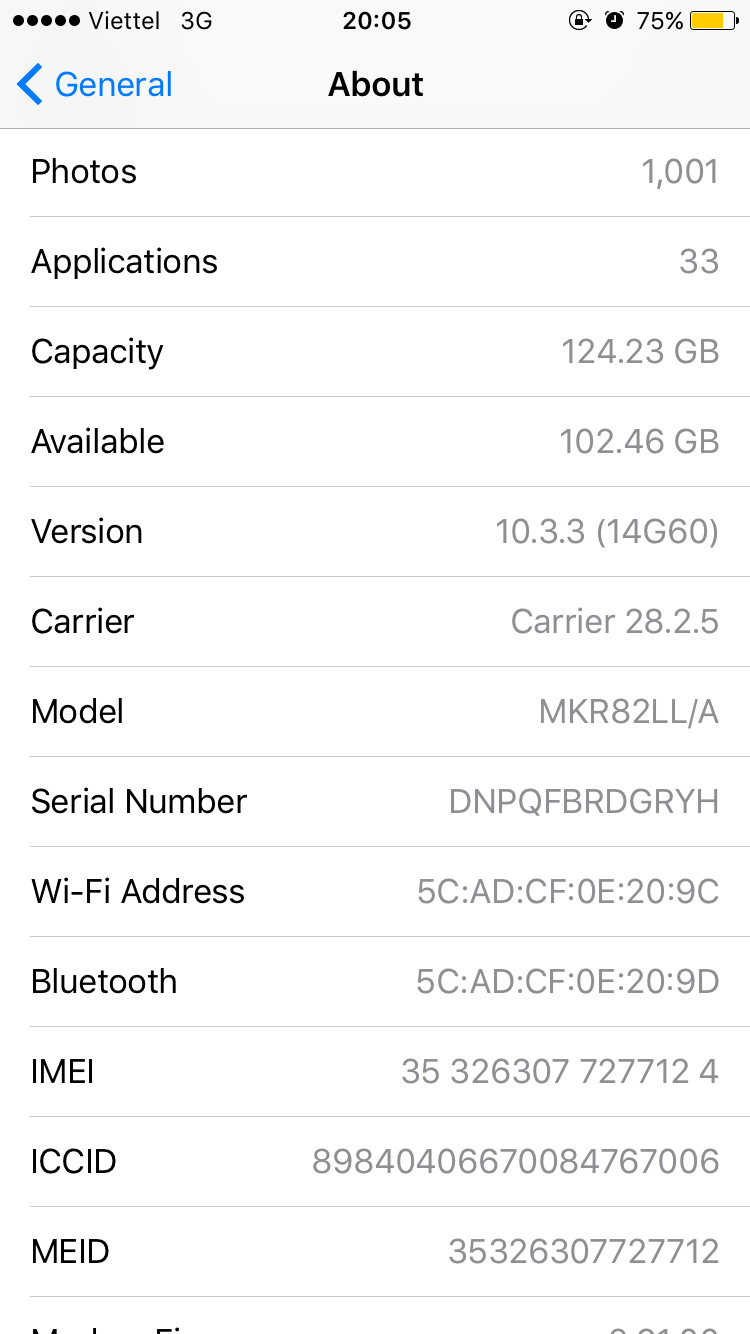750x1334 pixels.
Task: Select the Wi-Fi Address value
Action: (x=567, y=892)
